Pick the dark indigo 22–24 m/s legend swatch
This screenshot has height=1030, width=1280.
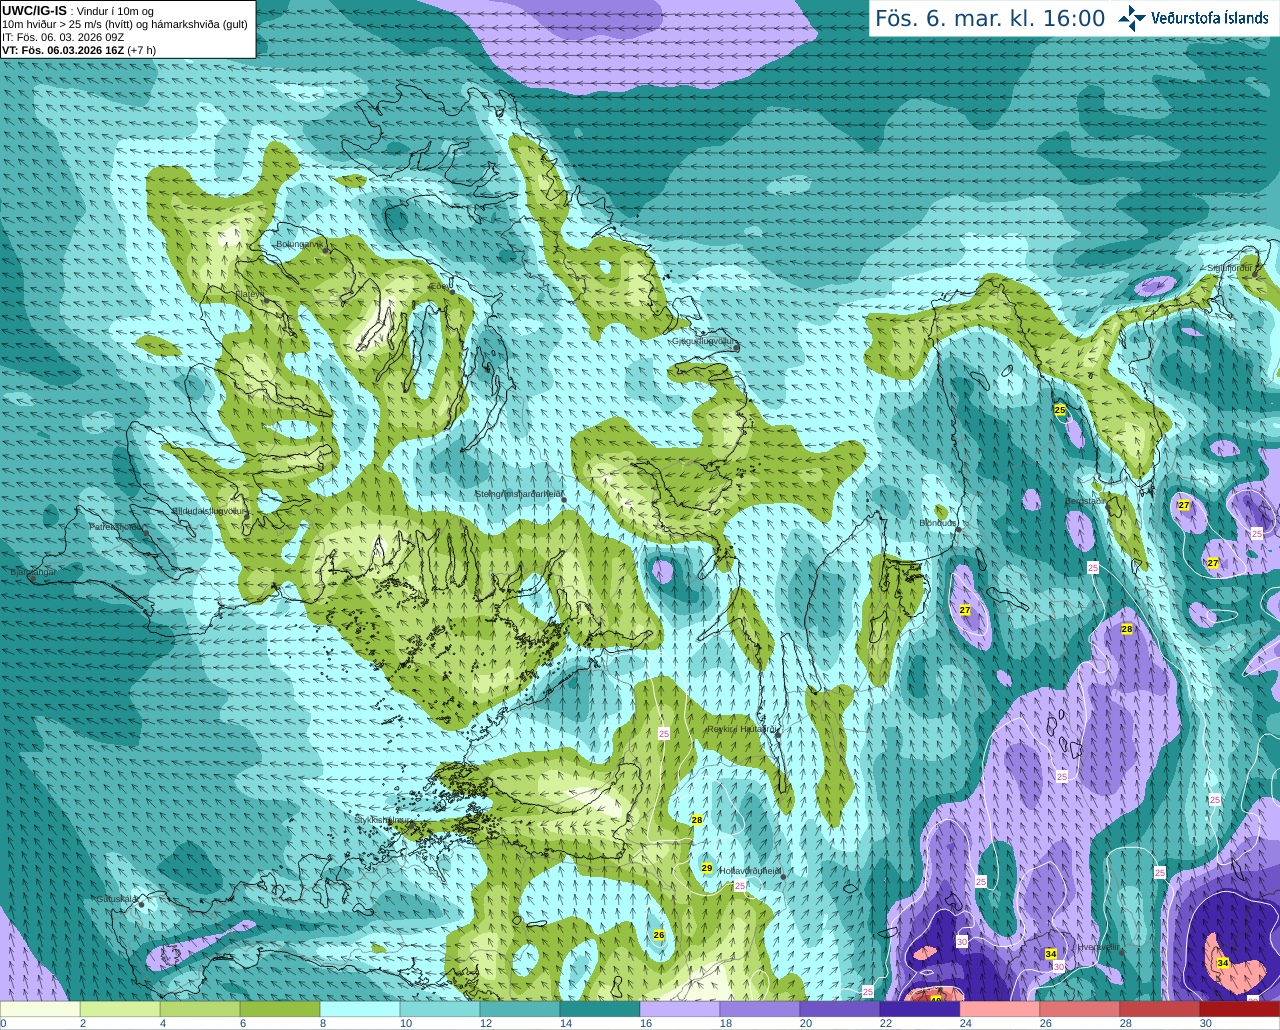click(x=920, y=1009)
